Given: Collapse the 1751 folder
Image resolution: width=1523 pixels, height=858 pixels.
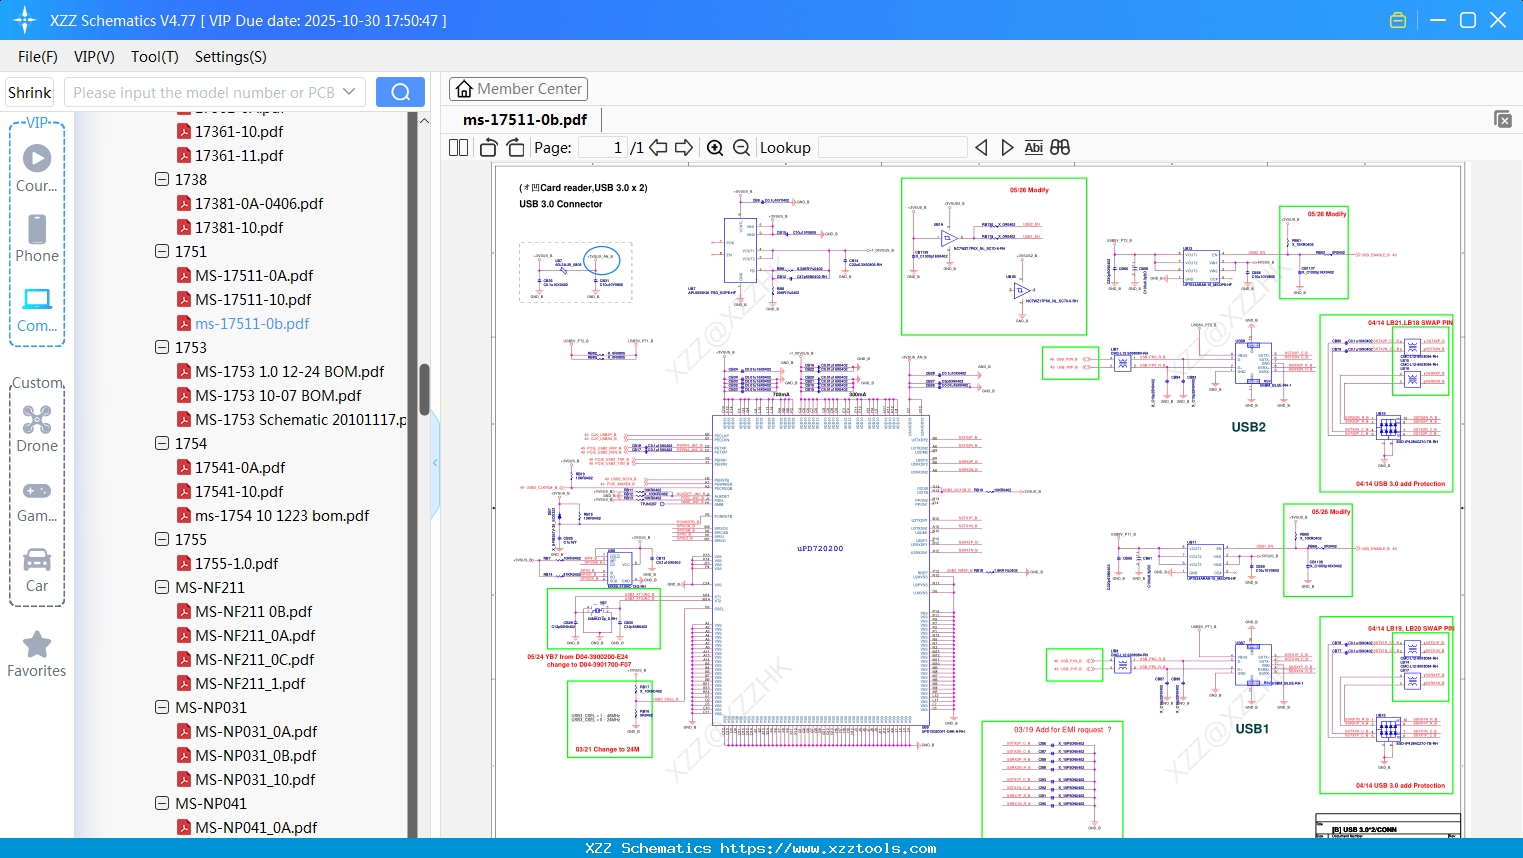Looking at the screenshot, I should coord(162,251).
